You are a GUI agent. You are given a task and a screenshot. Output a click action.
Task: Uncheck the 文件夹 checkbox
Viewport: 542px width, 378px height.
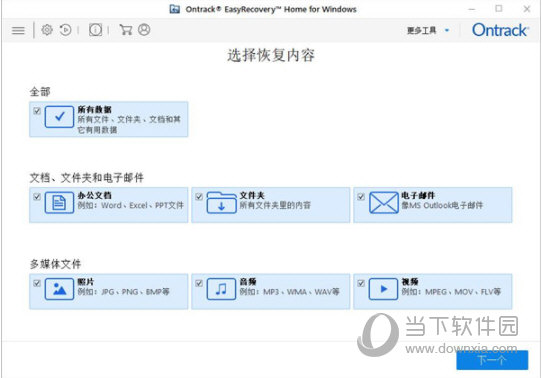pyautogui.click(x=199, y=197)
